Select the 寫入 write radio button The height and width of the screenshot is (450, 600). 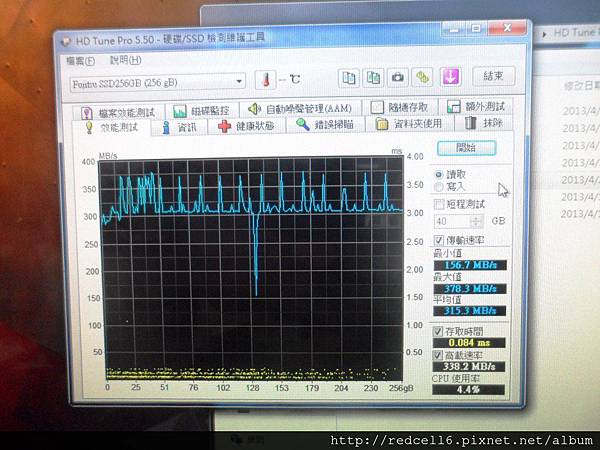click(450, 187)
